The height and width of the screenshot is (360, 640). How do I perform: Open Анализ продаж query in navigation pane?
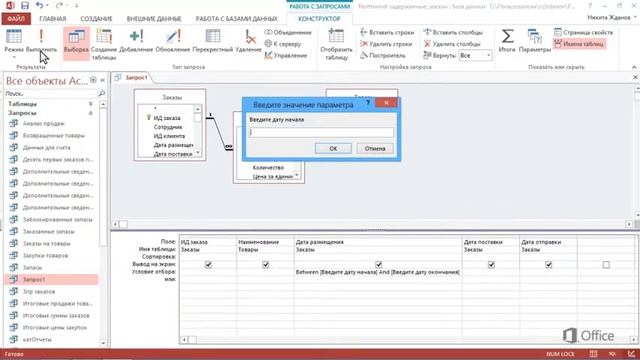(44, 123)
